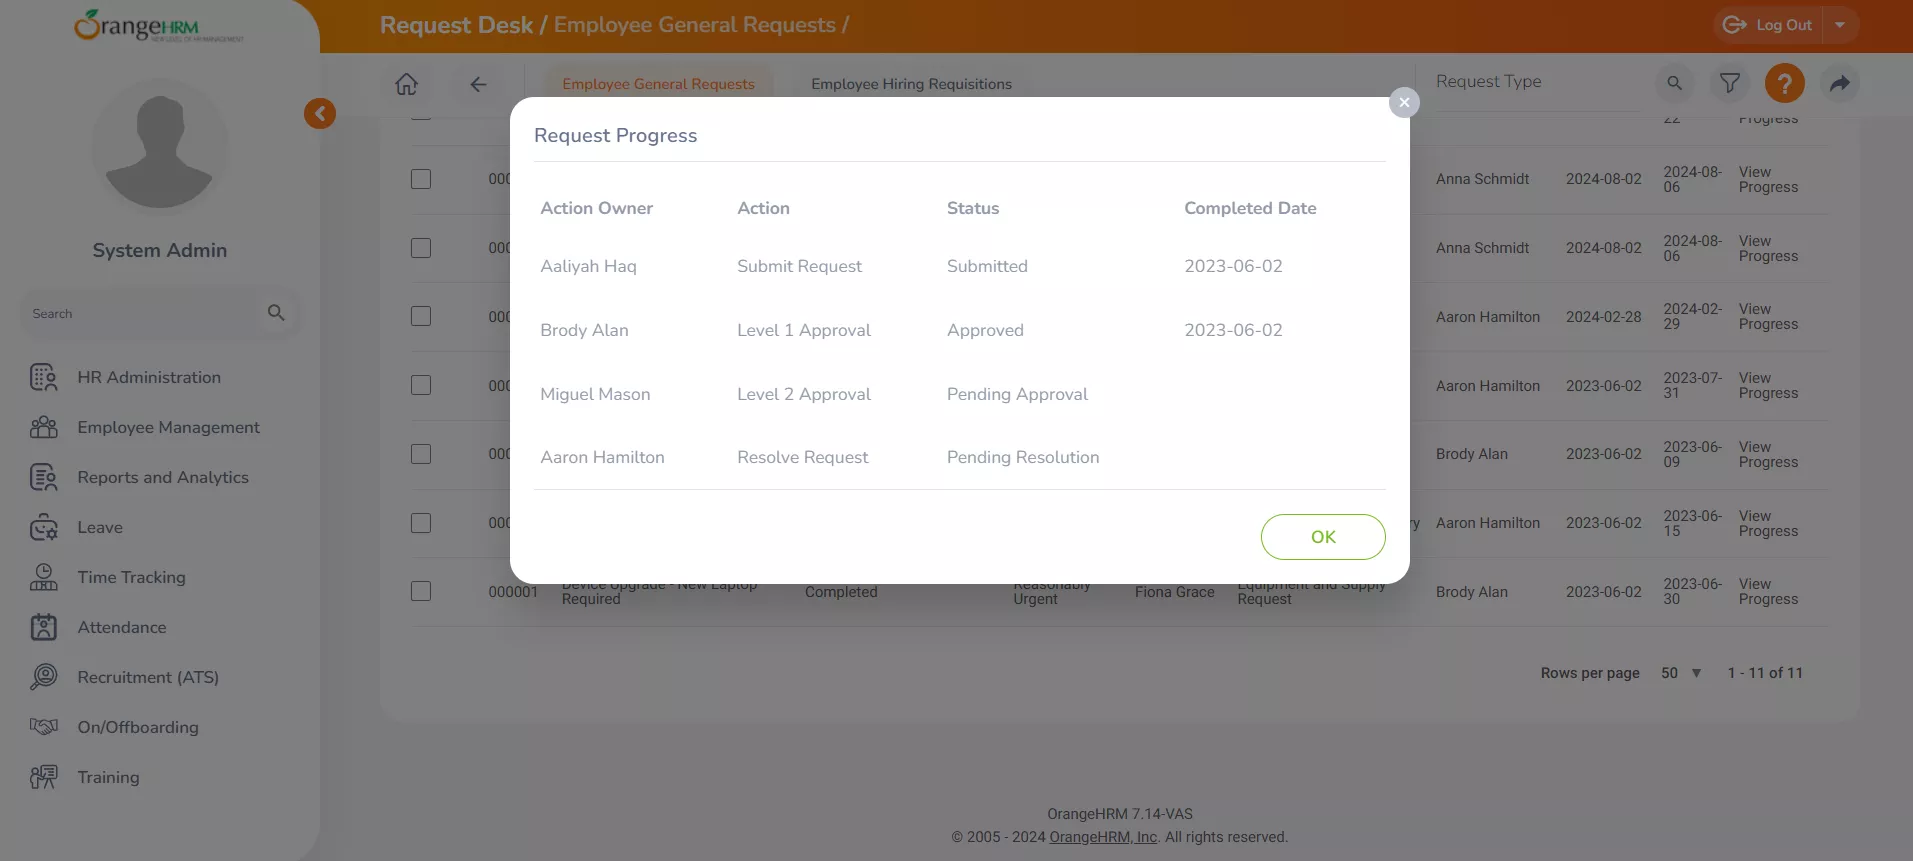Click the Fiona Grace cell in request 000001 row

[x=1174, y=592]
